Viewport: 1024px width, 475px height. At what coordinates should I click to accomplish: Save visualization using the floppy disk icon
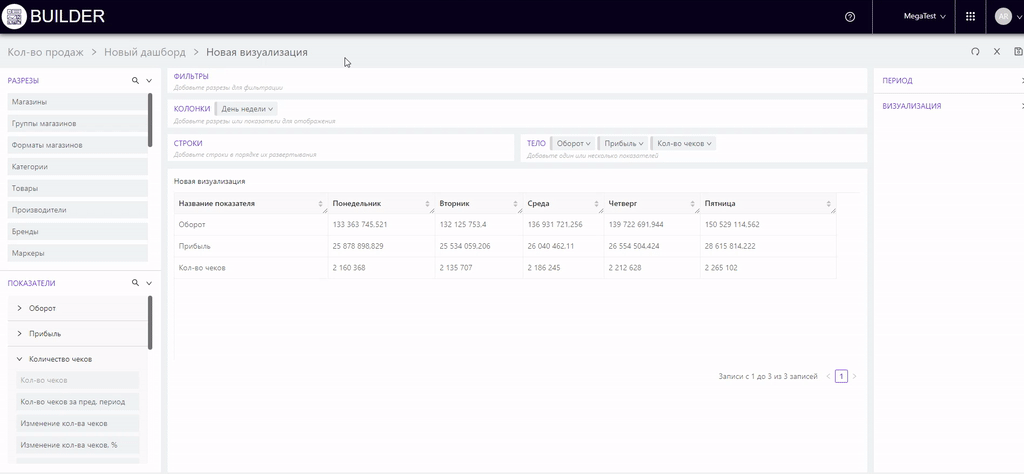[1018, 52]
